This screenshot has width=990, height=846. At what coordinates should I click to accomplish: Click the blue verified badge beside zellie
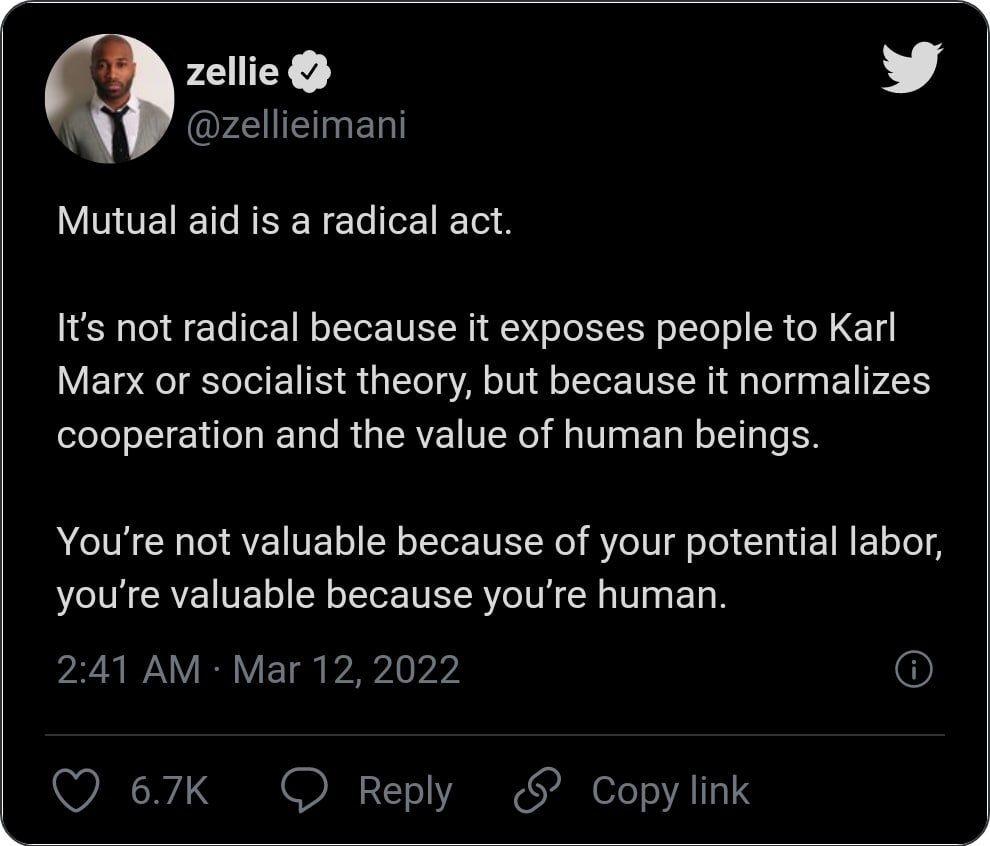pos(310,72)
